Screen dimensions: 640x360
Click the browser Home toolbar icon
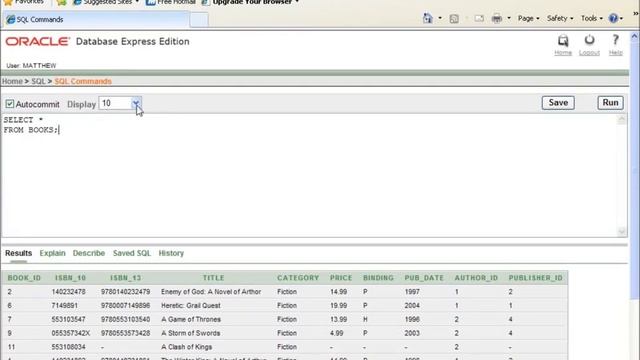427,18
